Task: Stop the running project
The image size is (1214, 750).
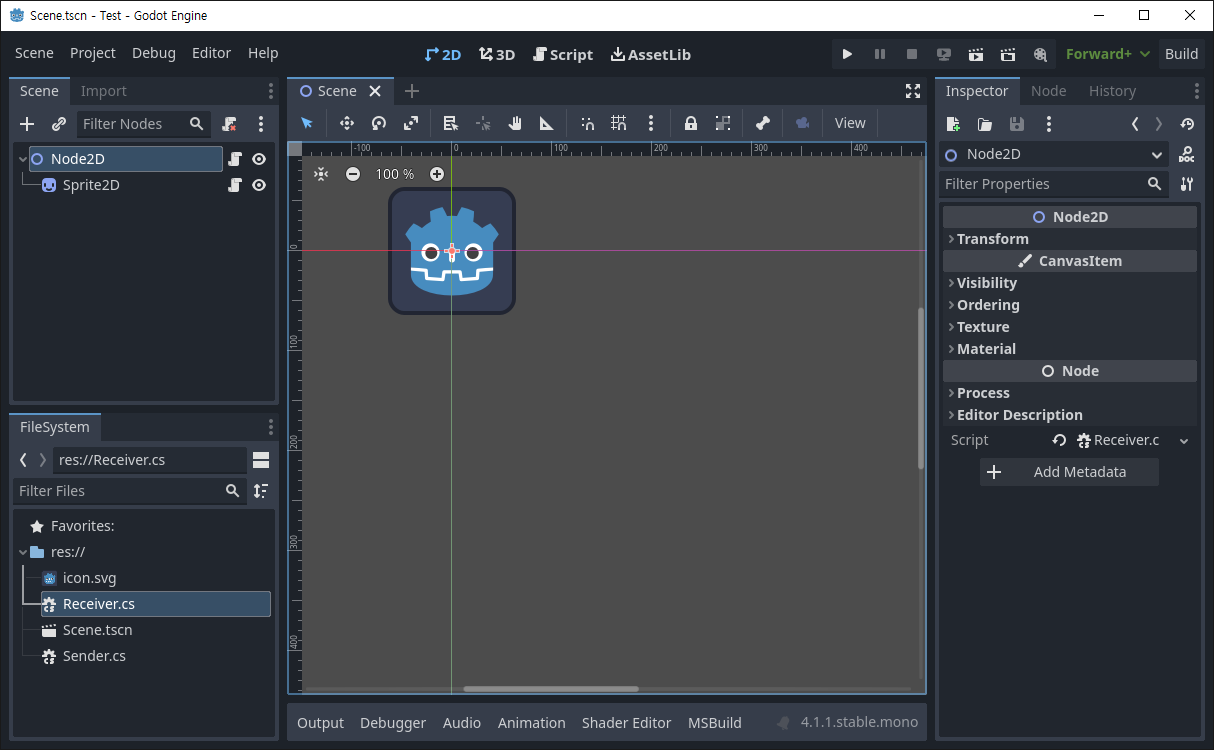Action: coord(912,54)
